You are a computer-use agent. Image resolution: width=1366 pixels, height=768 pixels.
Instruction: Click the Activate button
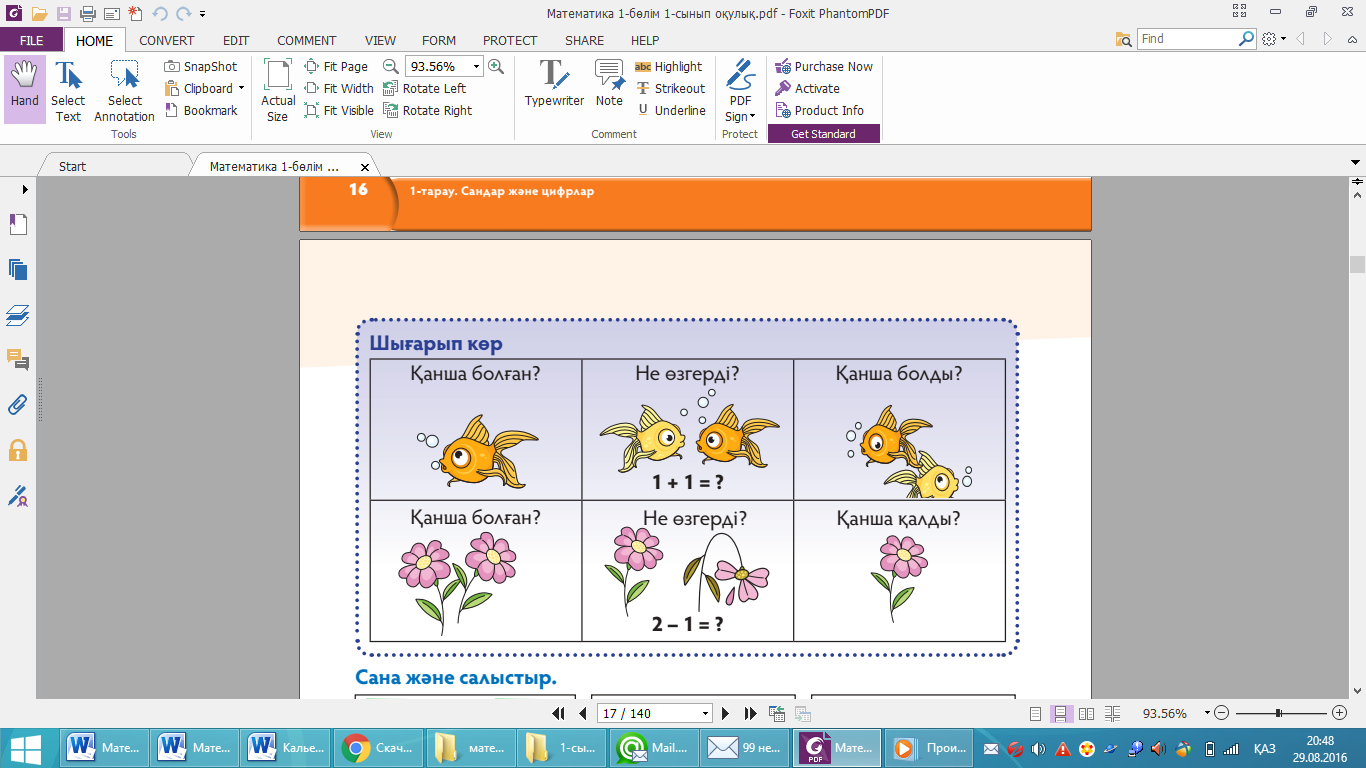[x=808, y=88]
